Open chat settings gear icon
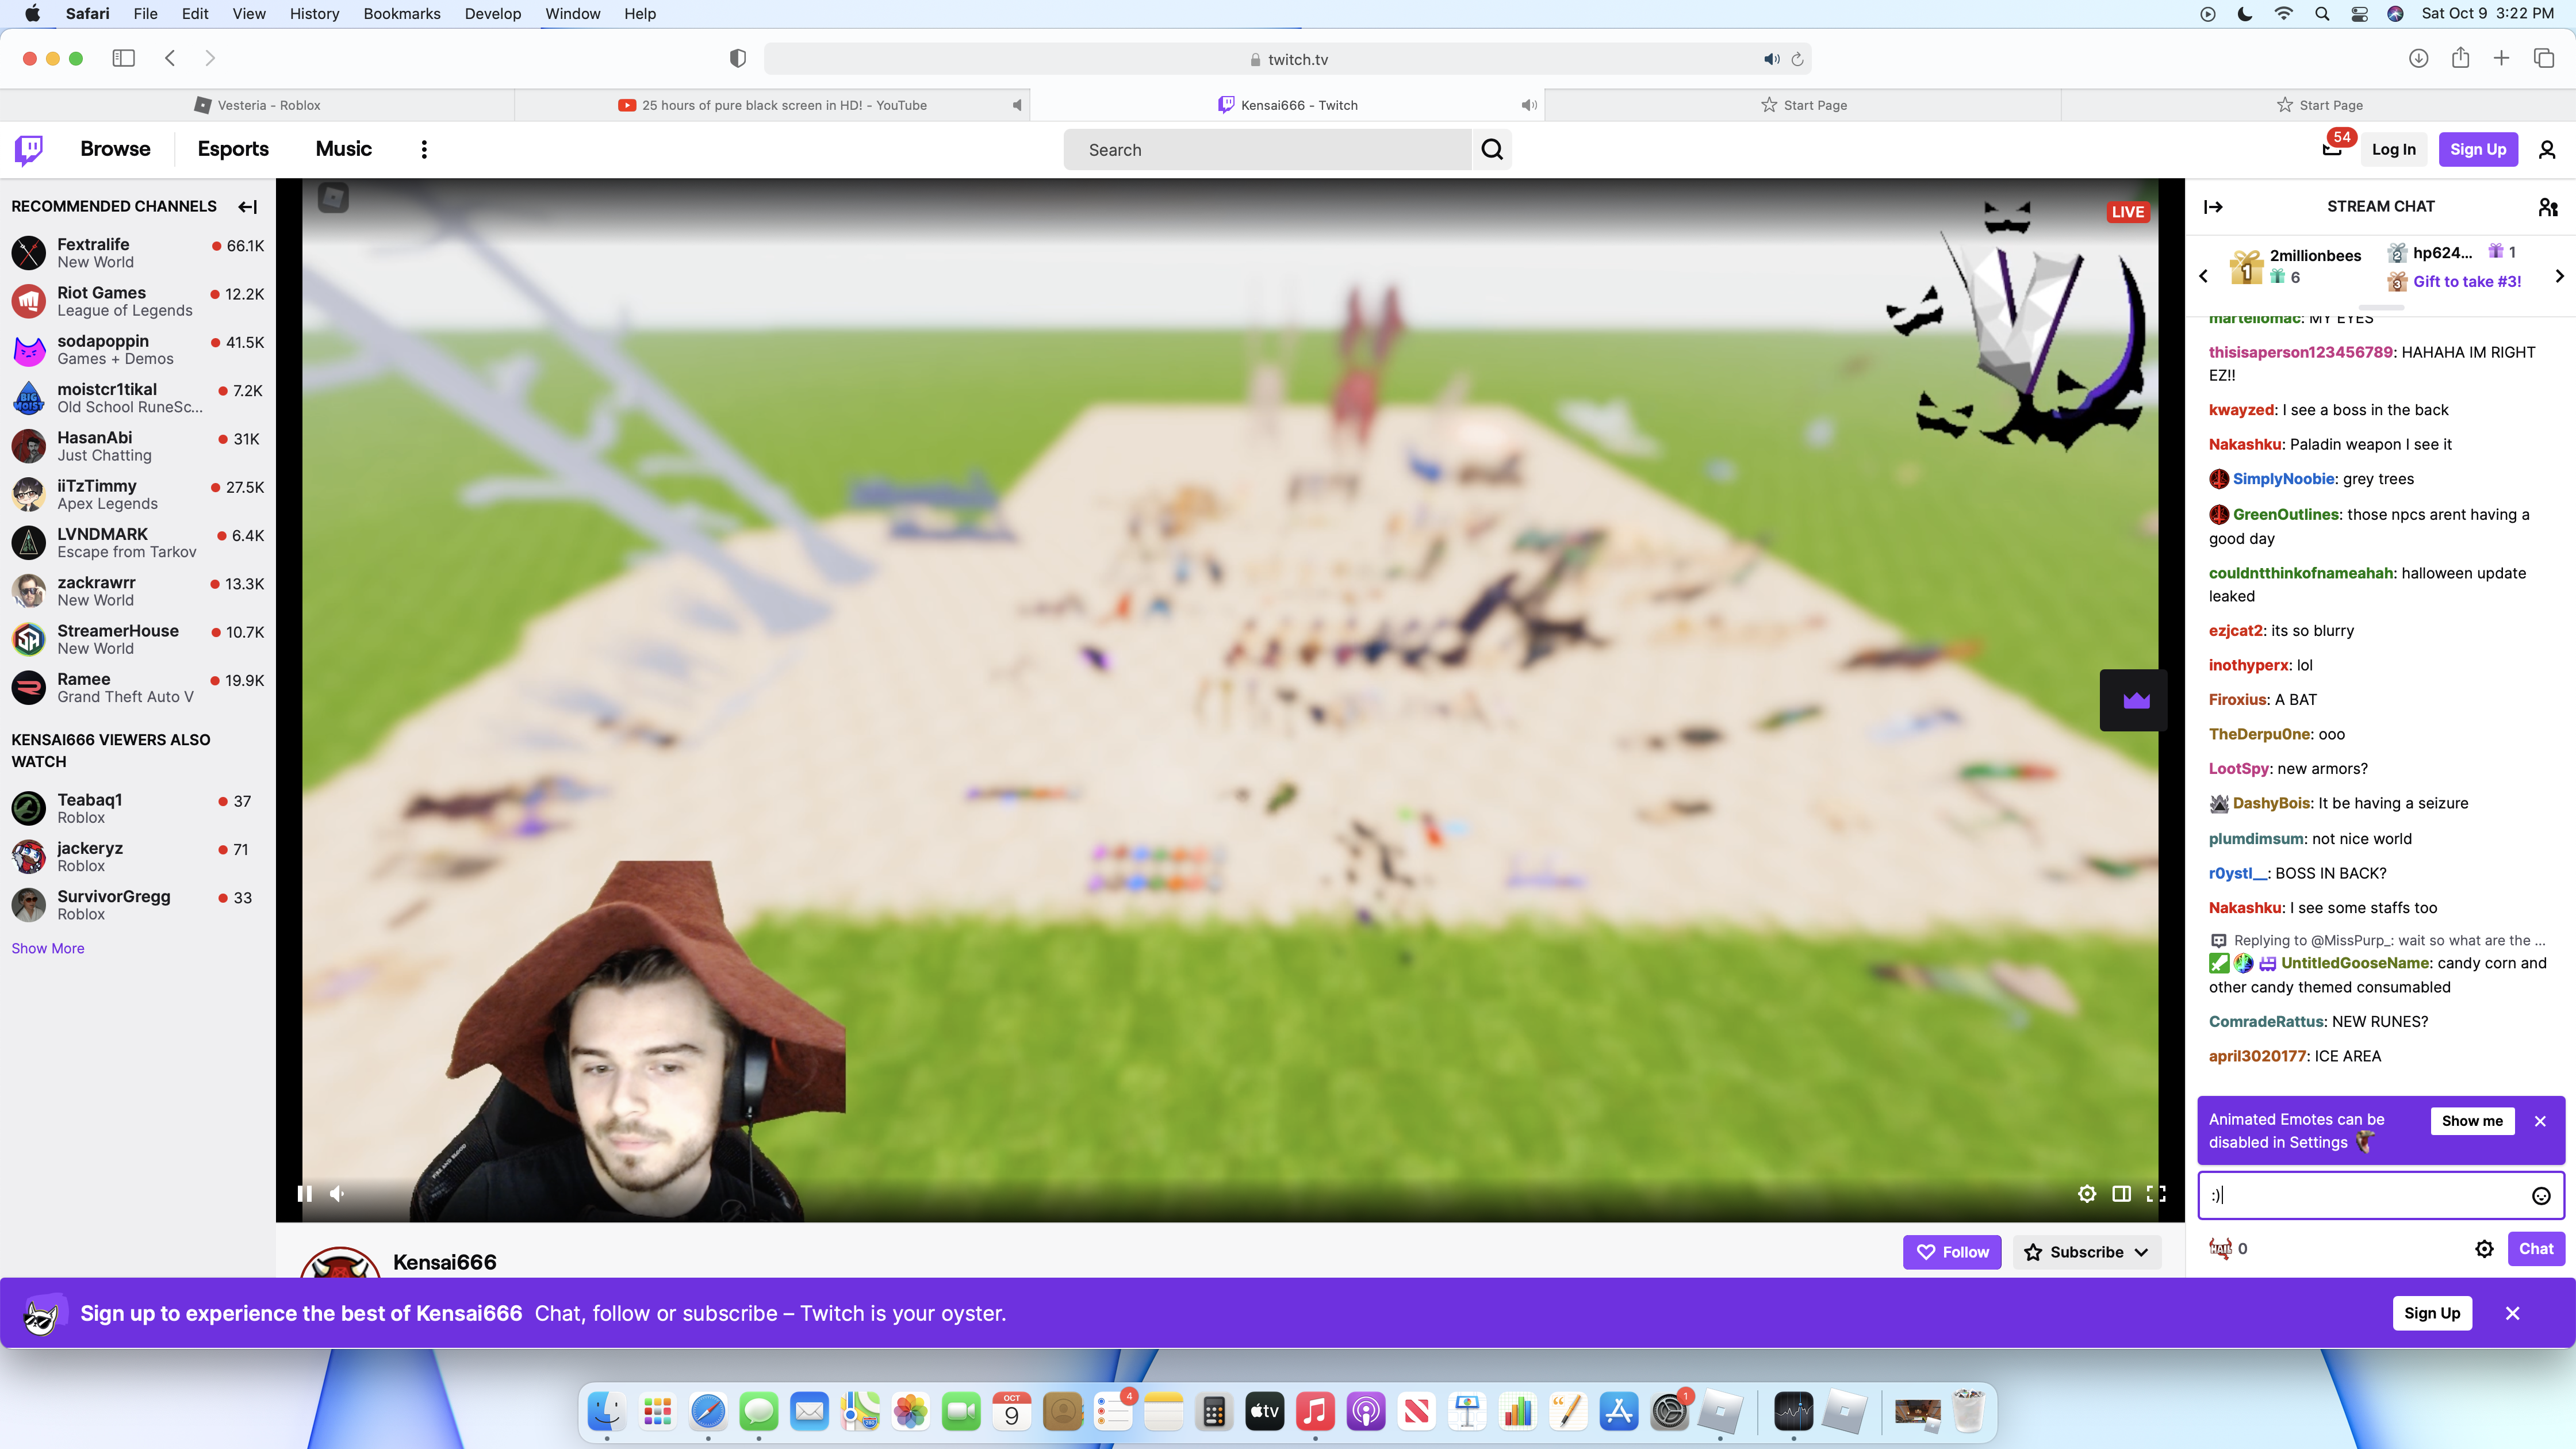 coord(2484,1249)
